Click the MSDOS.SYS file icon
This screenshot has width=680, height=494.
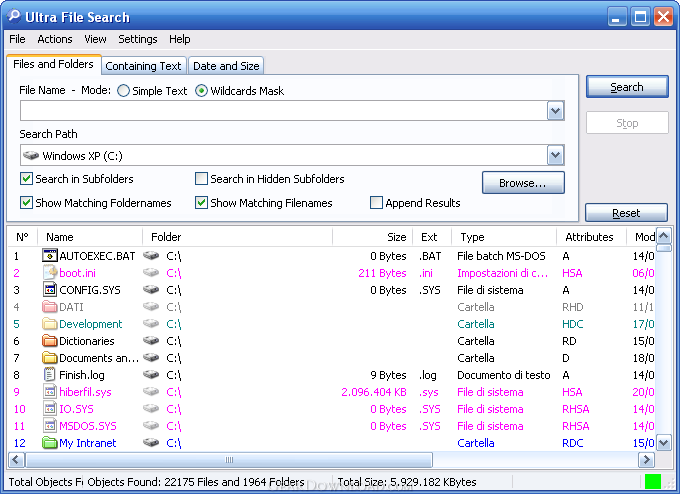[49, 426]
